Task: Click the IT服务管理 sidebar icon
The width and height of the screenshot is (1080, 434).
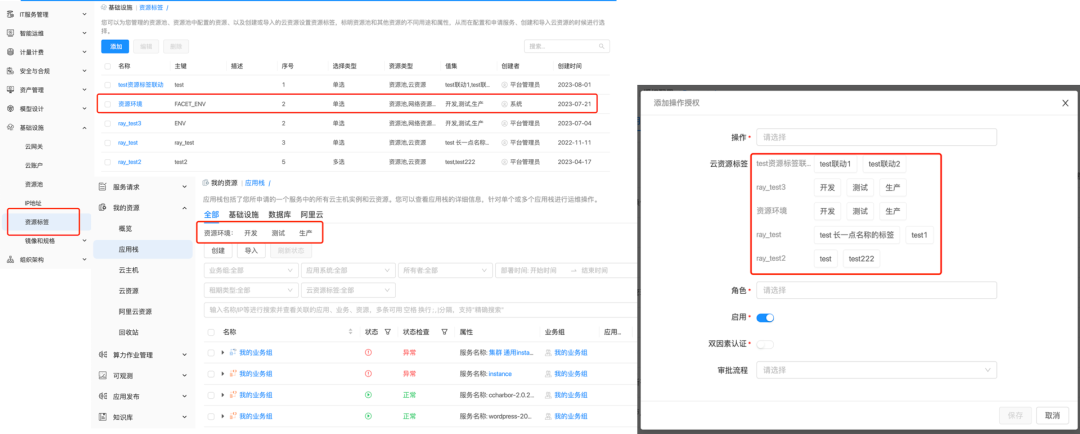Action: pyautogui.click(x=10, y=14)
